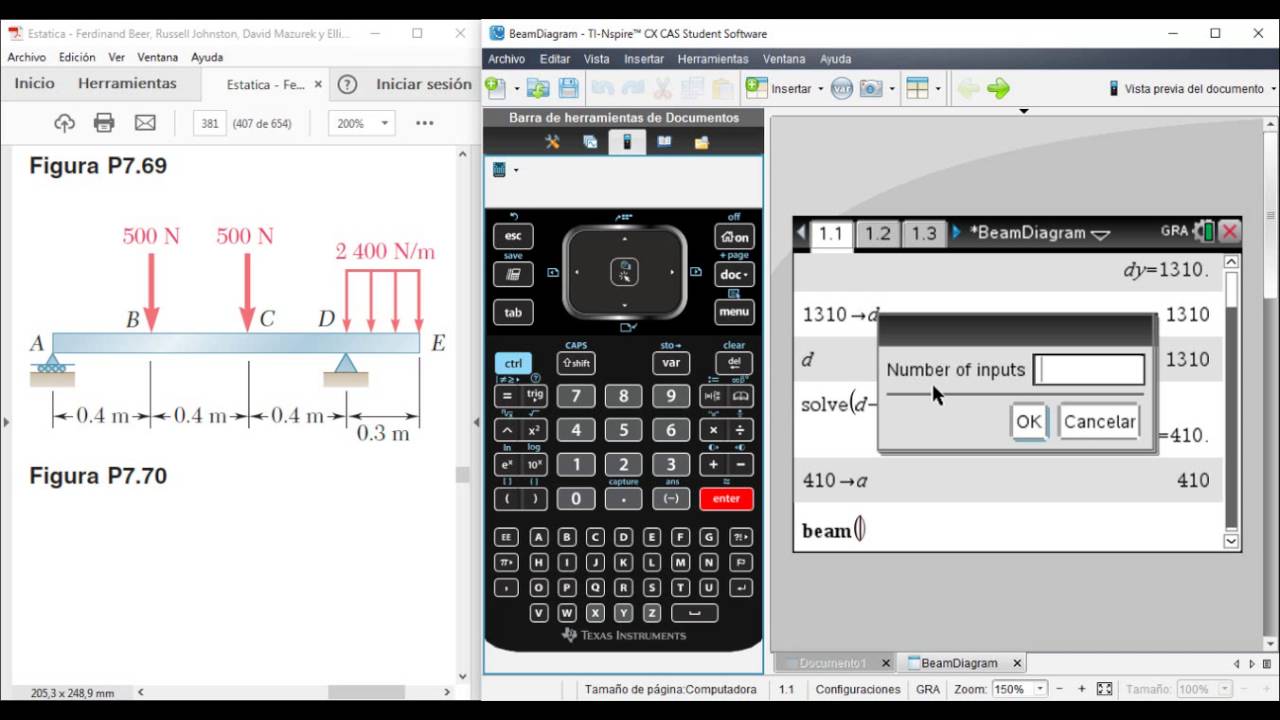This screenshot has height=720, width=1280.
Task: Click the print icon in PDF reader
Action: (x=104, y=123)
